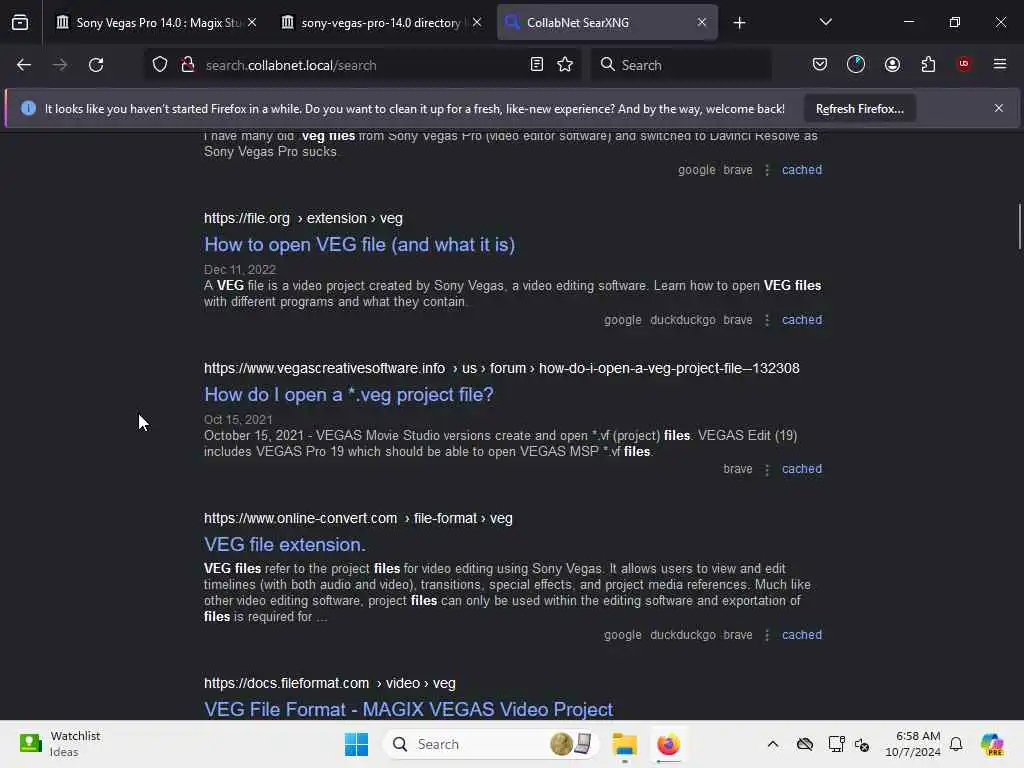Open VEG file extension result

point(285,545)
